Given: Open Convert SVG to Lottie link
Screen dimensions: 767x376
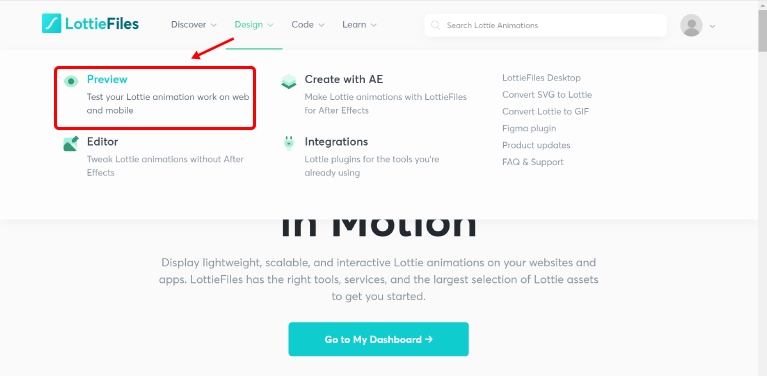Looking at the screenshot, I should [x=547, y=95].
